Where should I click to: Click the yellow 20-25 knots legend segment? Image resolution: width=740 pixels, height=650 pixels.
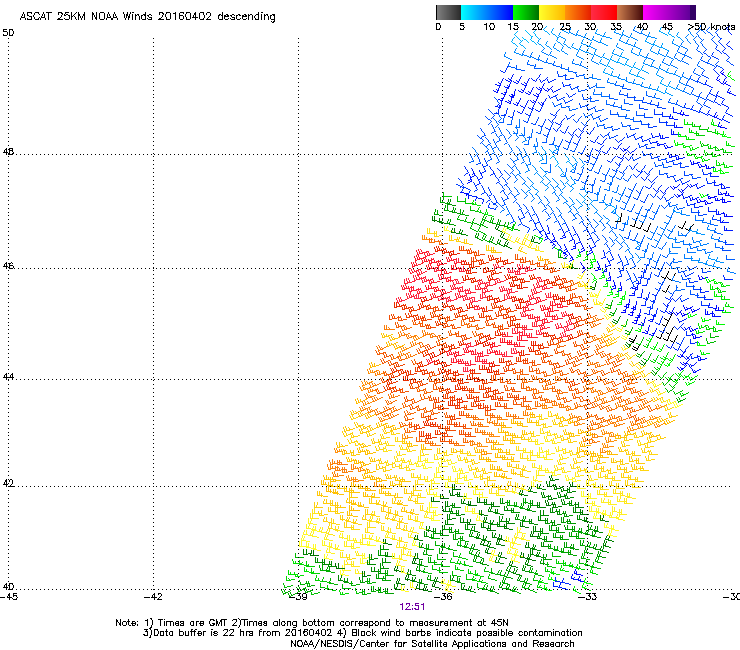tap(552, 12)
